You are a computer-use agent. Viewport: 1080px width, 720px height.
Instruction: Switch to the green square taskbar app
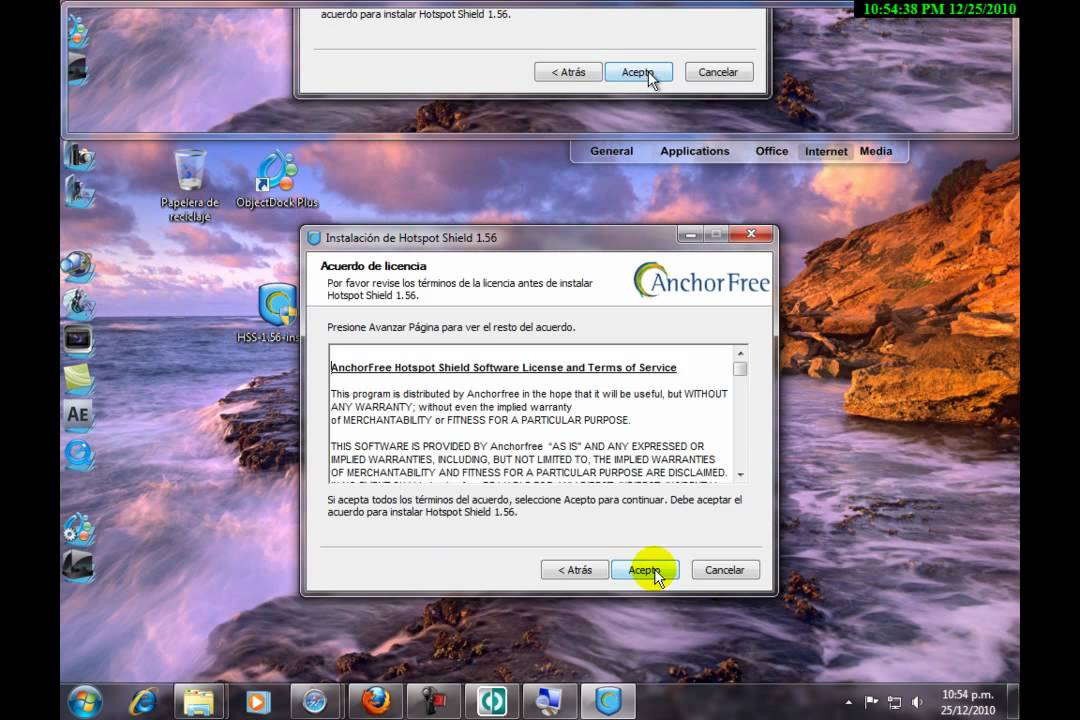click(x=492, y=701)
